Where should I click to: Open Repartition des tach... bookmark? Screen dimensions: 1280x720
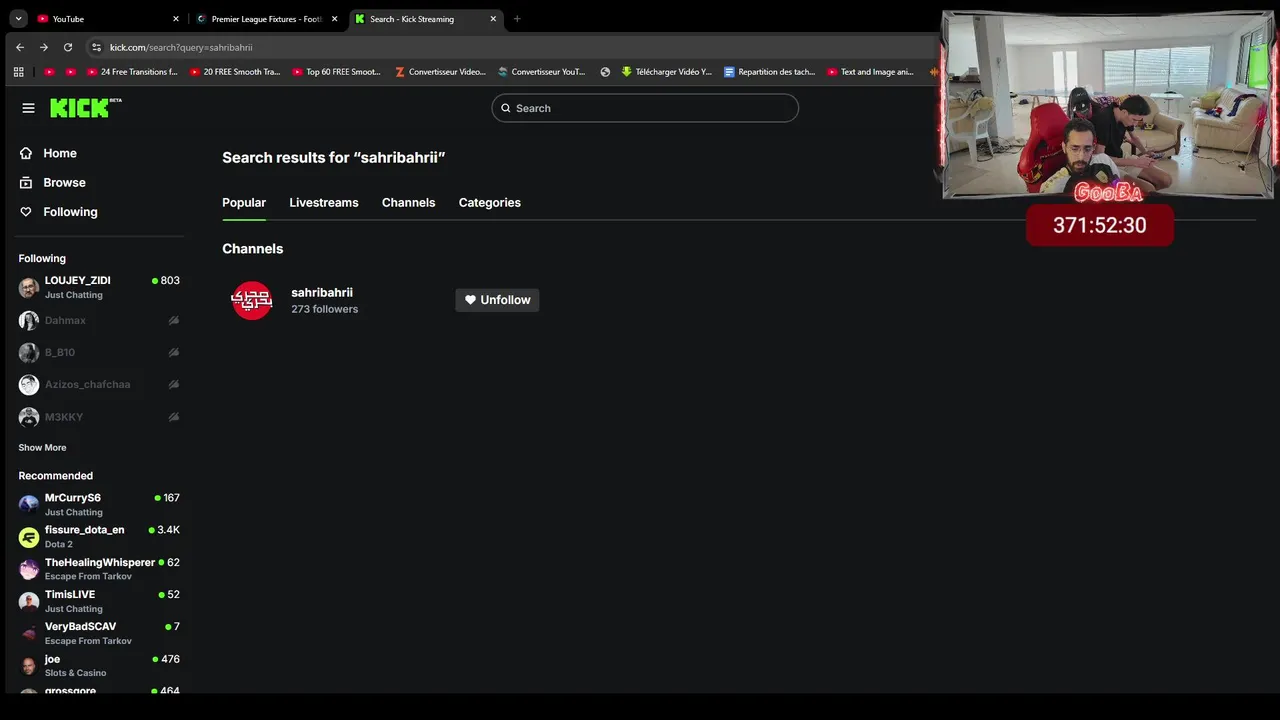[x=769, y=72]
